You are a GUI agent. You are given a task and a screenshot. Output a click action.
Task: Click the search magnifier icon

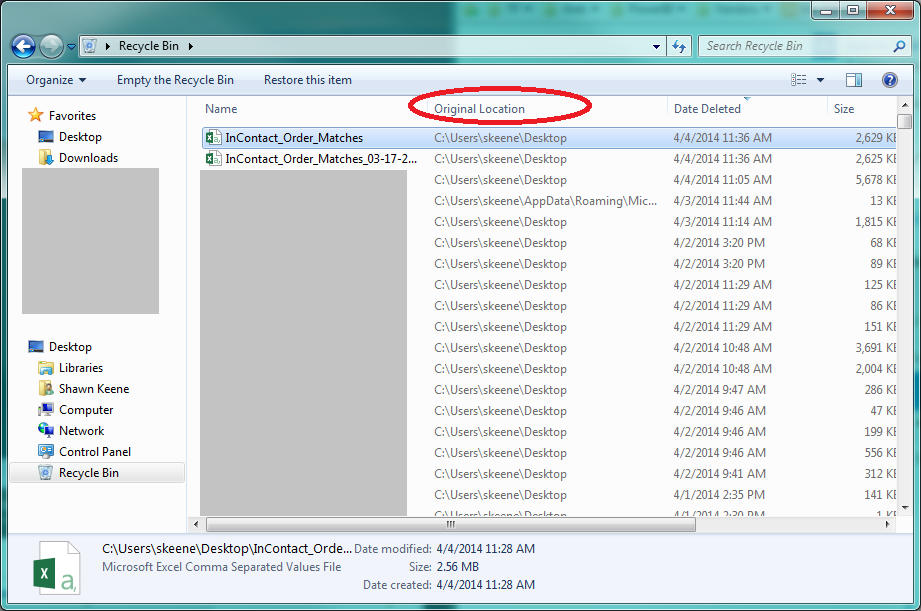tap(899, 46)
